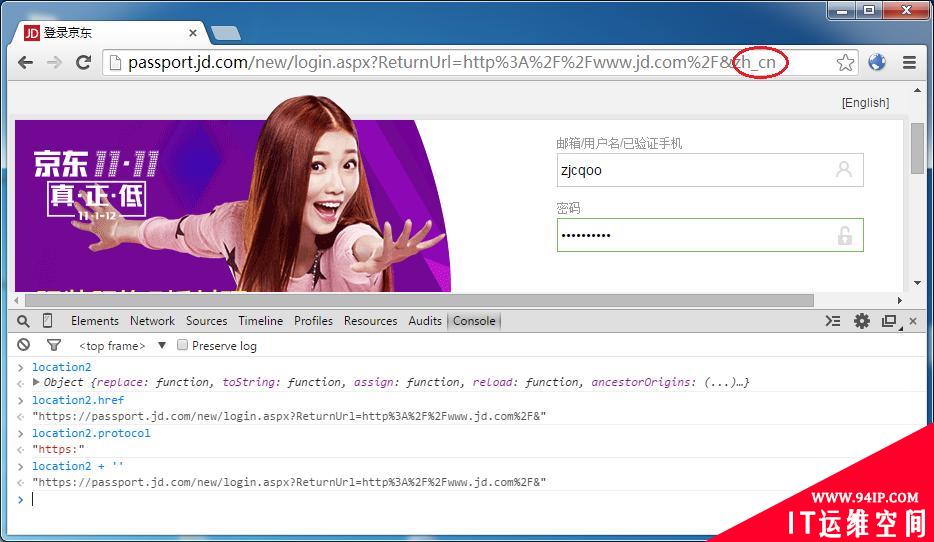This screenshot has width=934, height=542.
Task: Open the globe extension icon
Action: click(877, 62)
